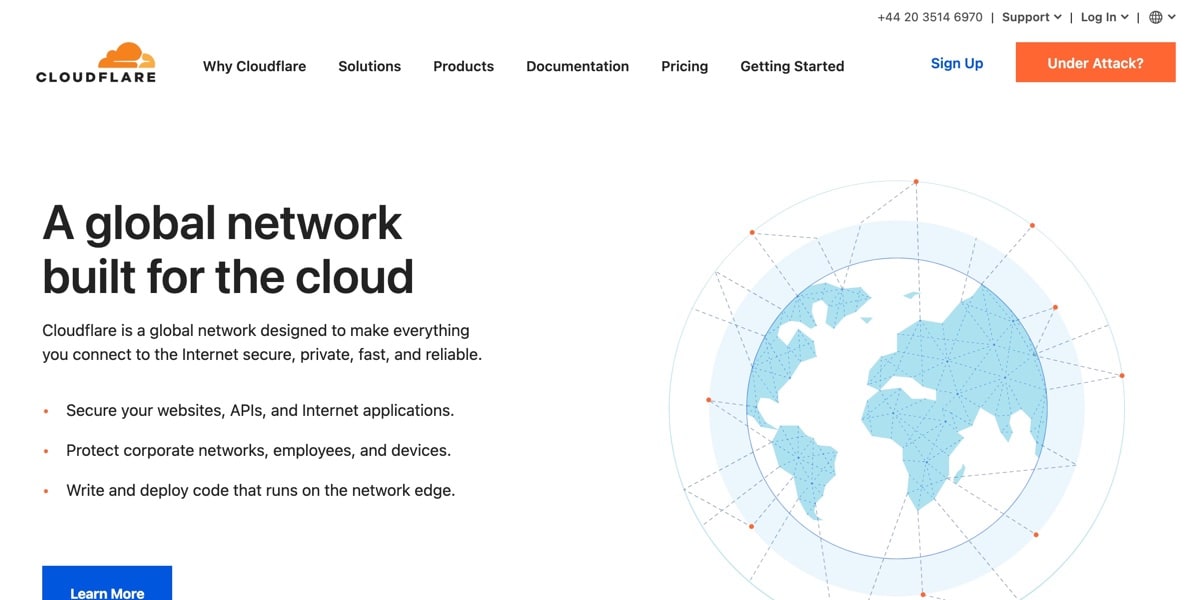Click the globe language icon
Screen dimensions: 1200x600
pos(1156,17)
